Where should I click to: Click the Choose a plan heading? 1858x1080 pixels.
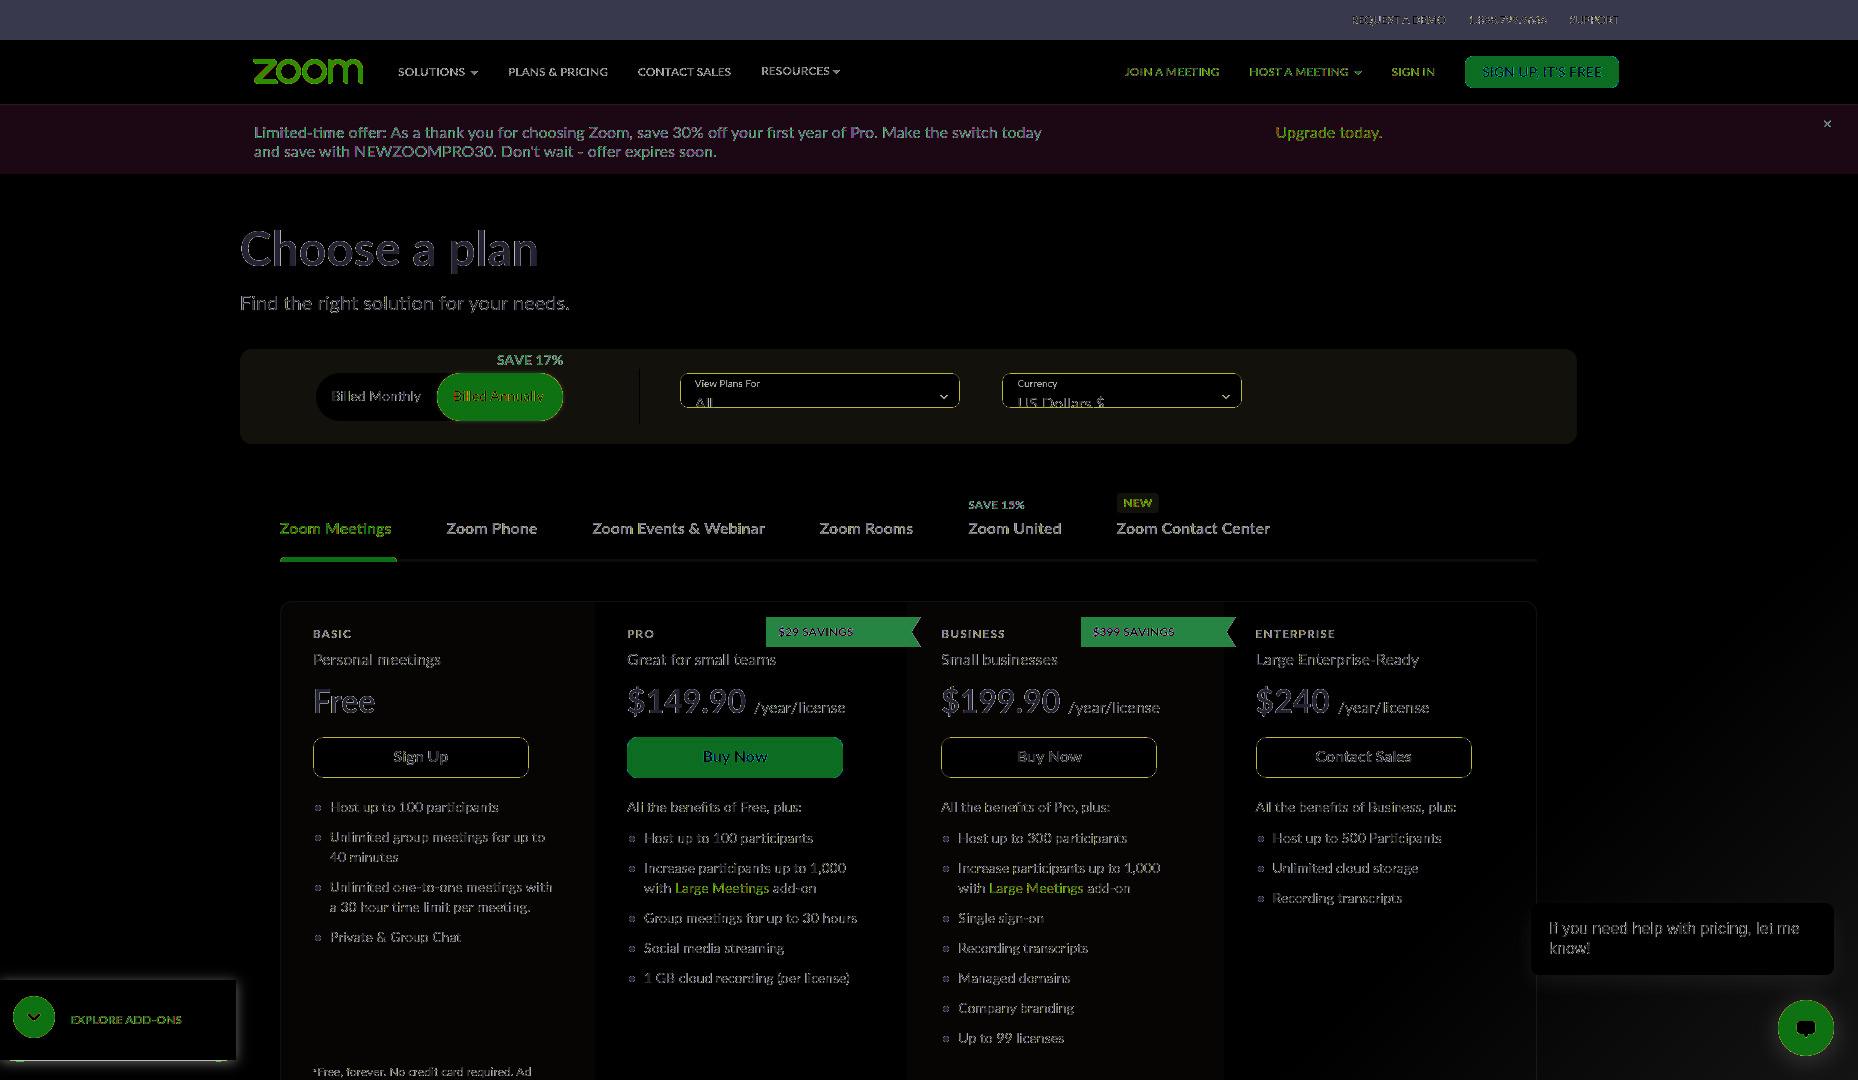(x=389, y=249)
